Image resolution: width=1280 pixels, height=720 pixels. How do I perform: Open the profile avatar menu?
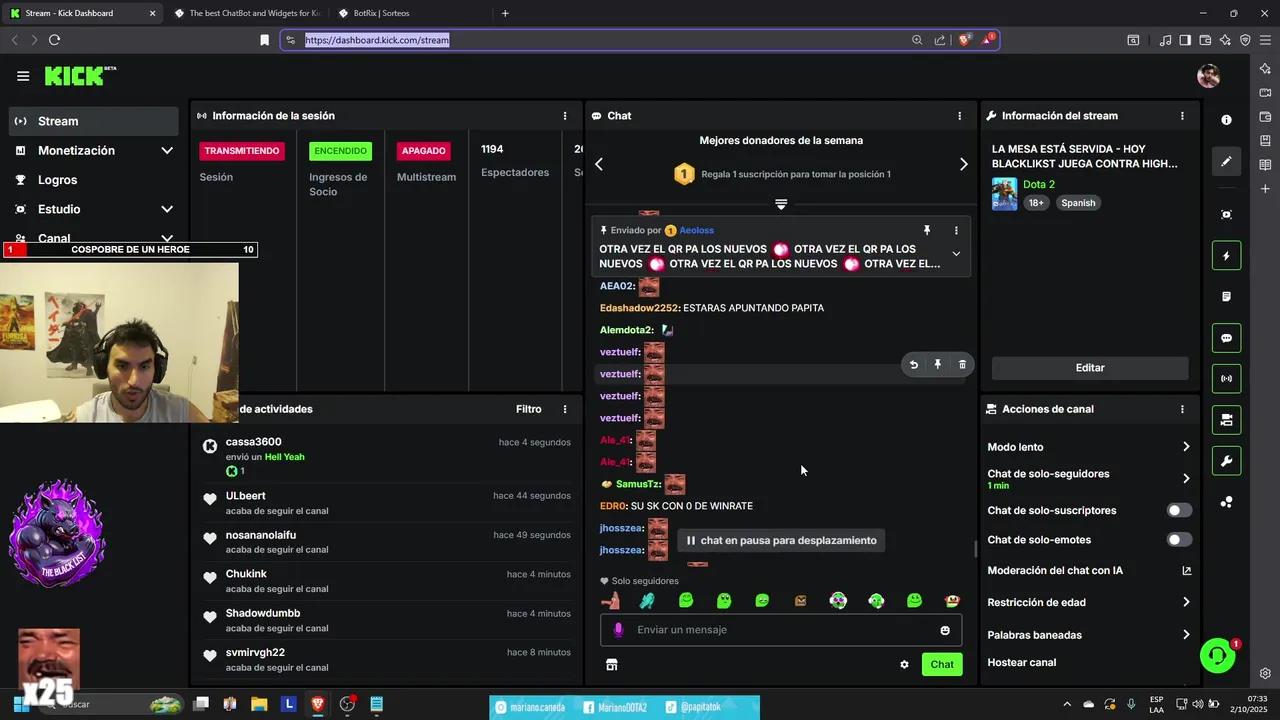[1208, 76]
